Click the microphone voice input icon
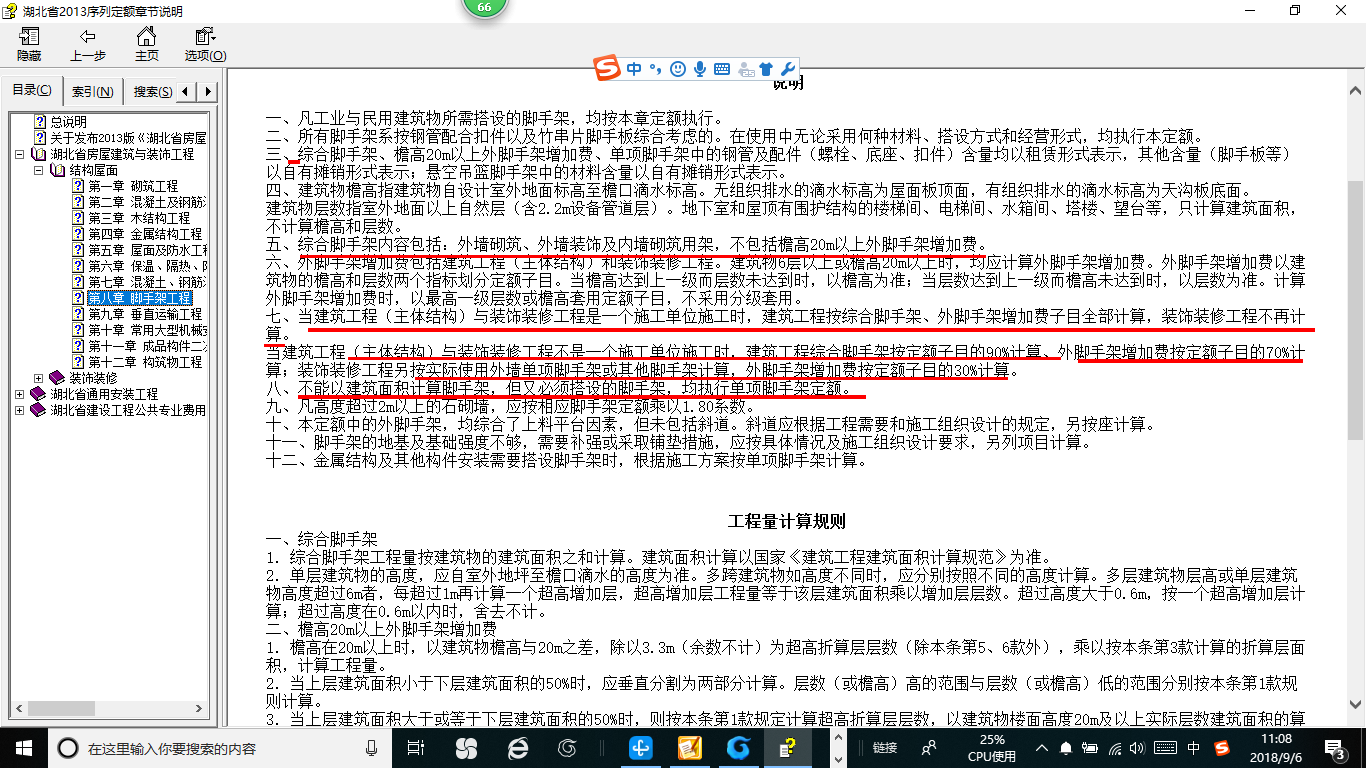This screenshot has width=1366, height=768. point(700,69)
